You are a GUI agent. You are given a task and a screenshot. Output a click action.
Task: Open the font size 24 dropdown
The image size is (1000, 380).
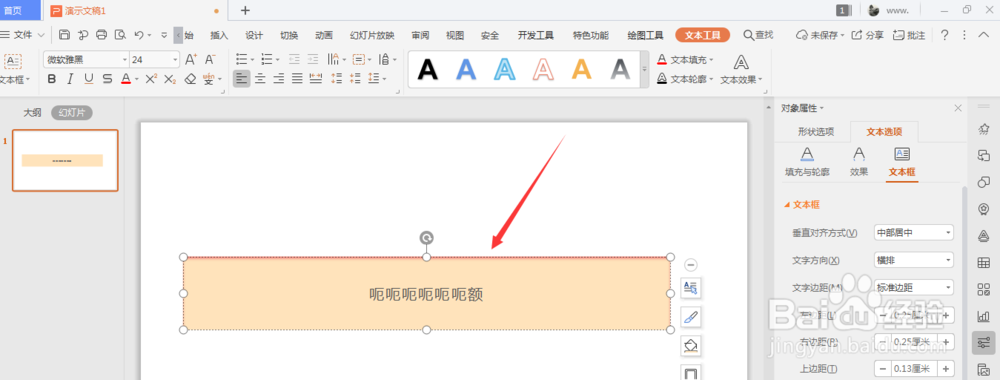pos(175,59)
